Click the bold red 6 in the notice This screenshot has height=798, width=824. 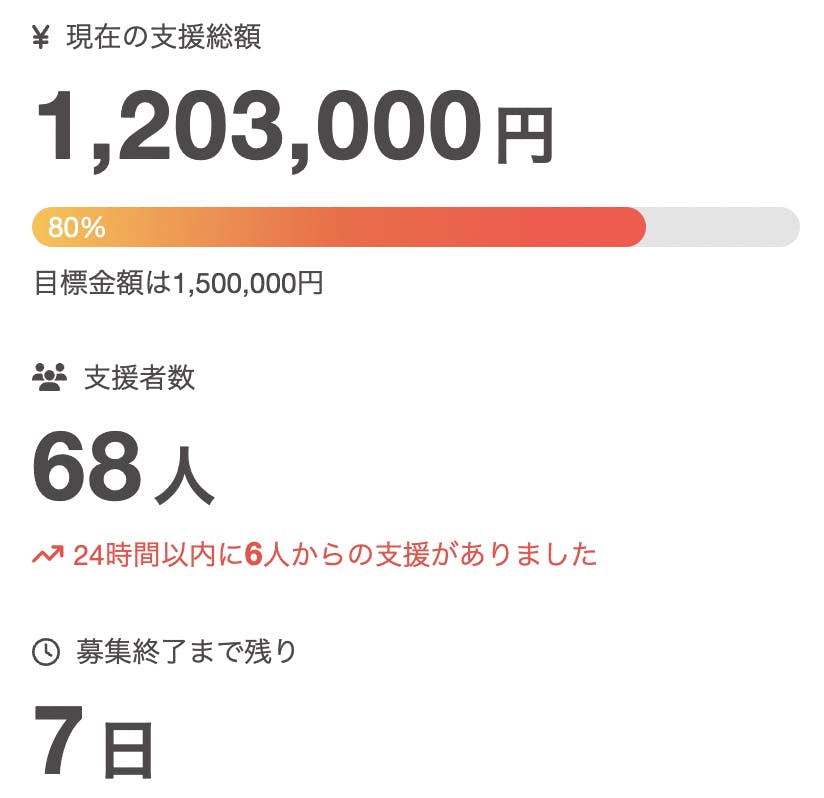tap(252, 554)
